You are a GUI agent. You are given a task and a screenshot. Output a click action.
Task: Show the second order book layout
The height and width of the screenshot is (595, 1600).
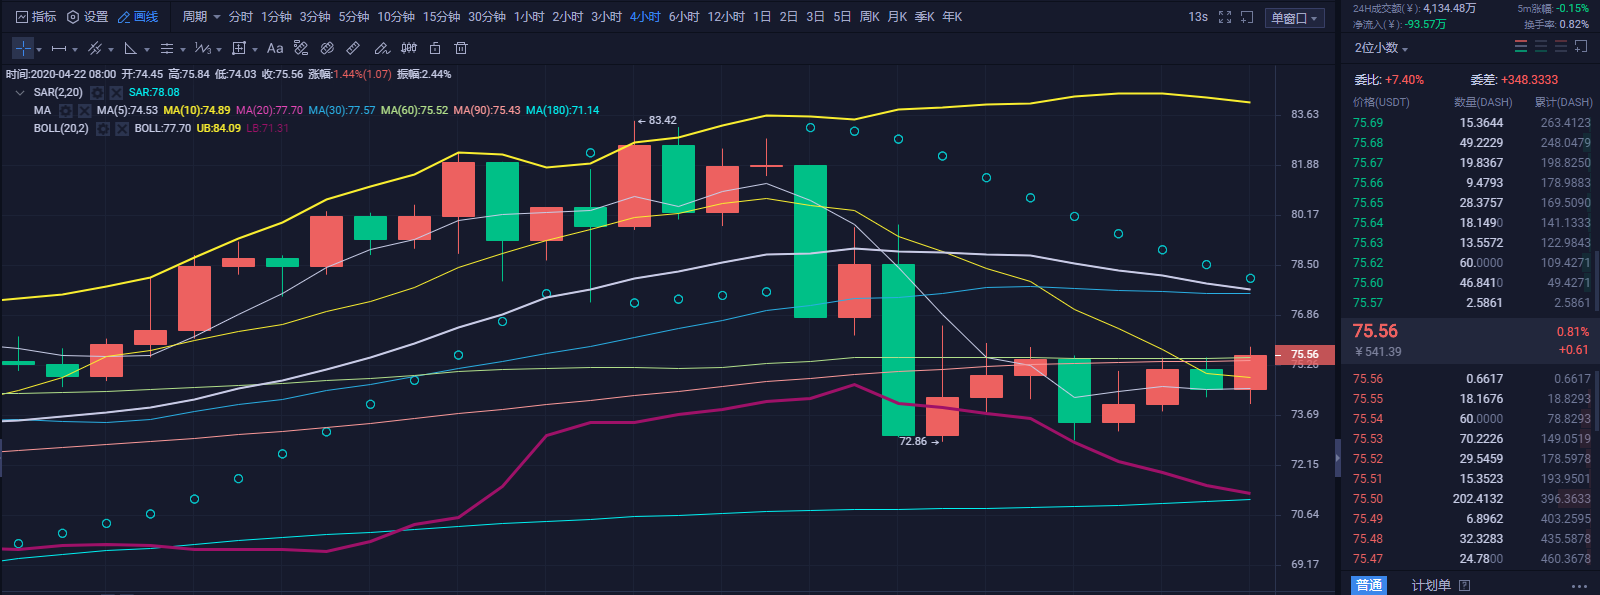pyautogui.click(x=1541, y=47)
